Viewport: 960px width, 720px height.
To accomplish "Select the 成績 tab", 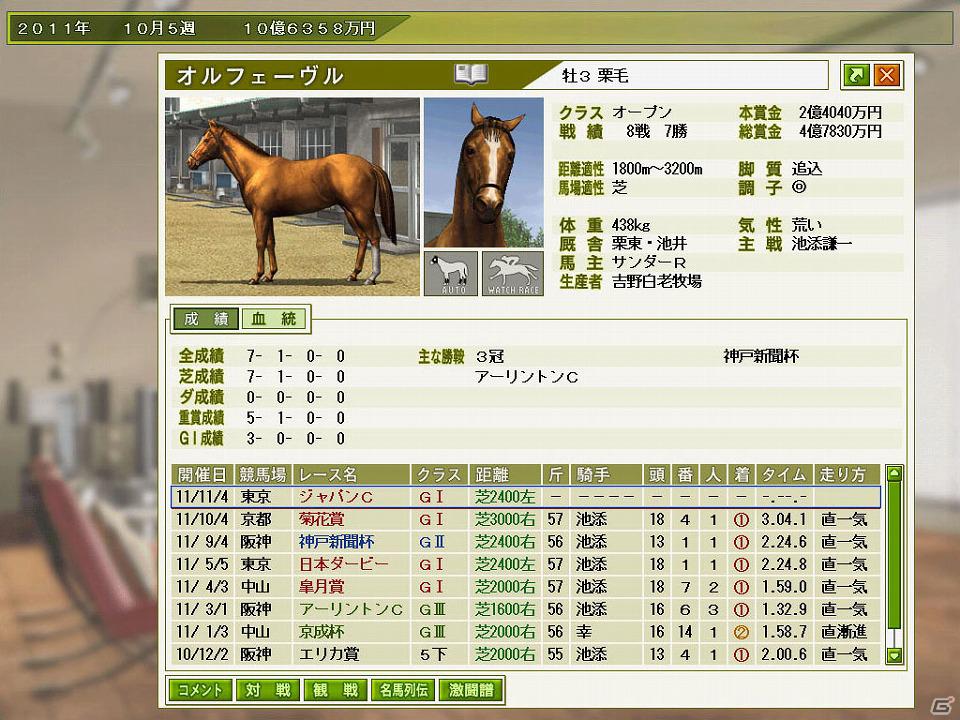I will [x=206, y=319].
